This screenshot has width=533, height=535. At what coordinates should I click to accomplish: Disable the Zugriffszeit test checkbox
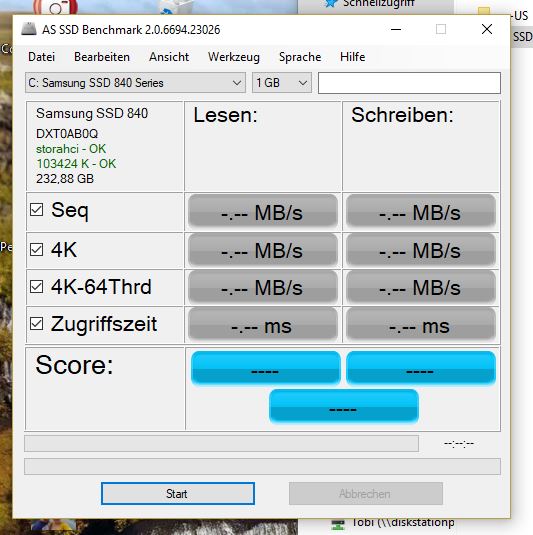coord(37,323)
